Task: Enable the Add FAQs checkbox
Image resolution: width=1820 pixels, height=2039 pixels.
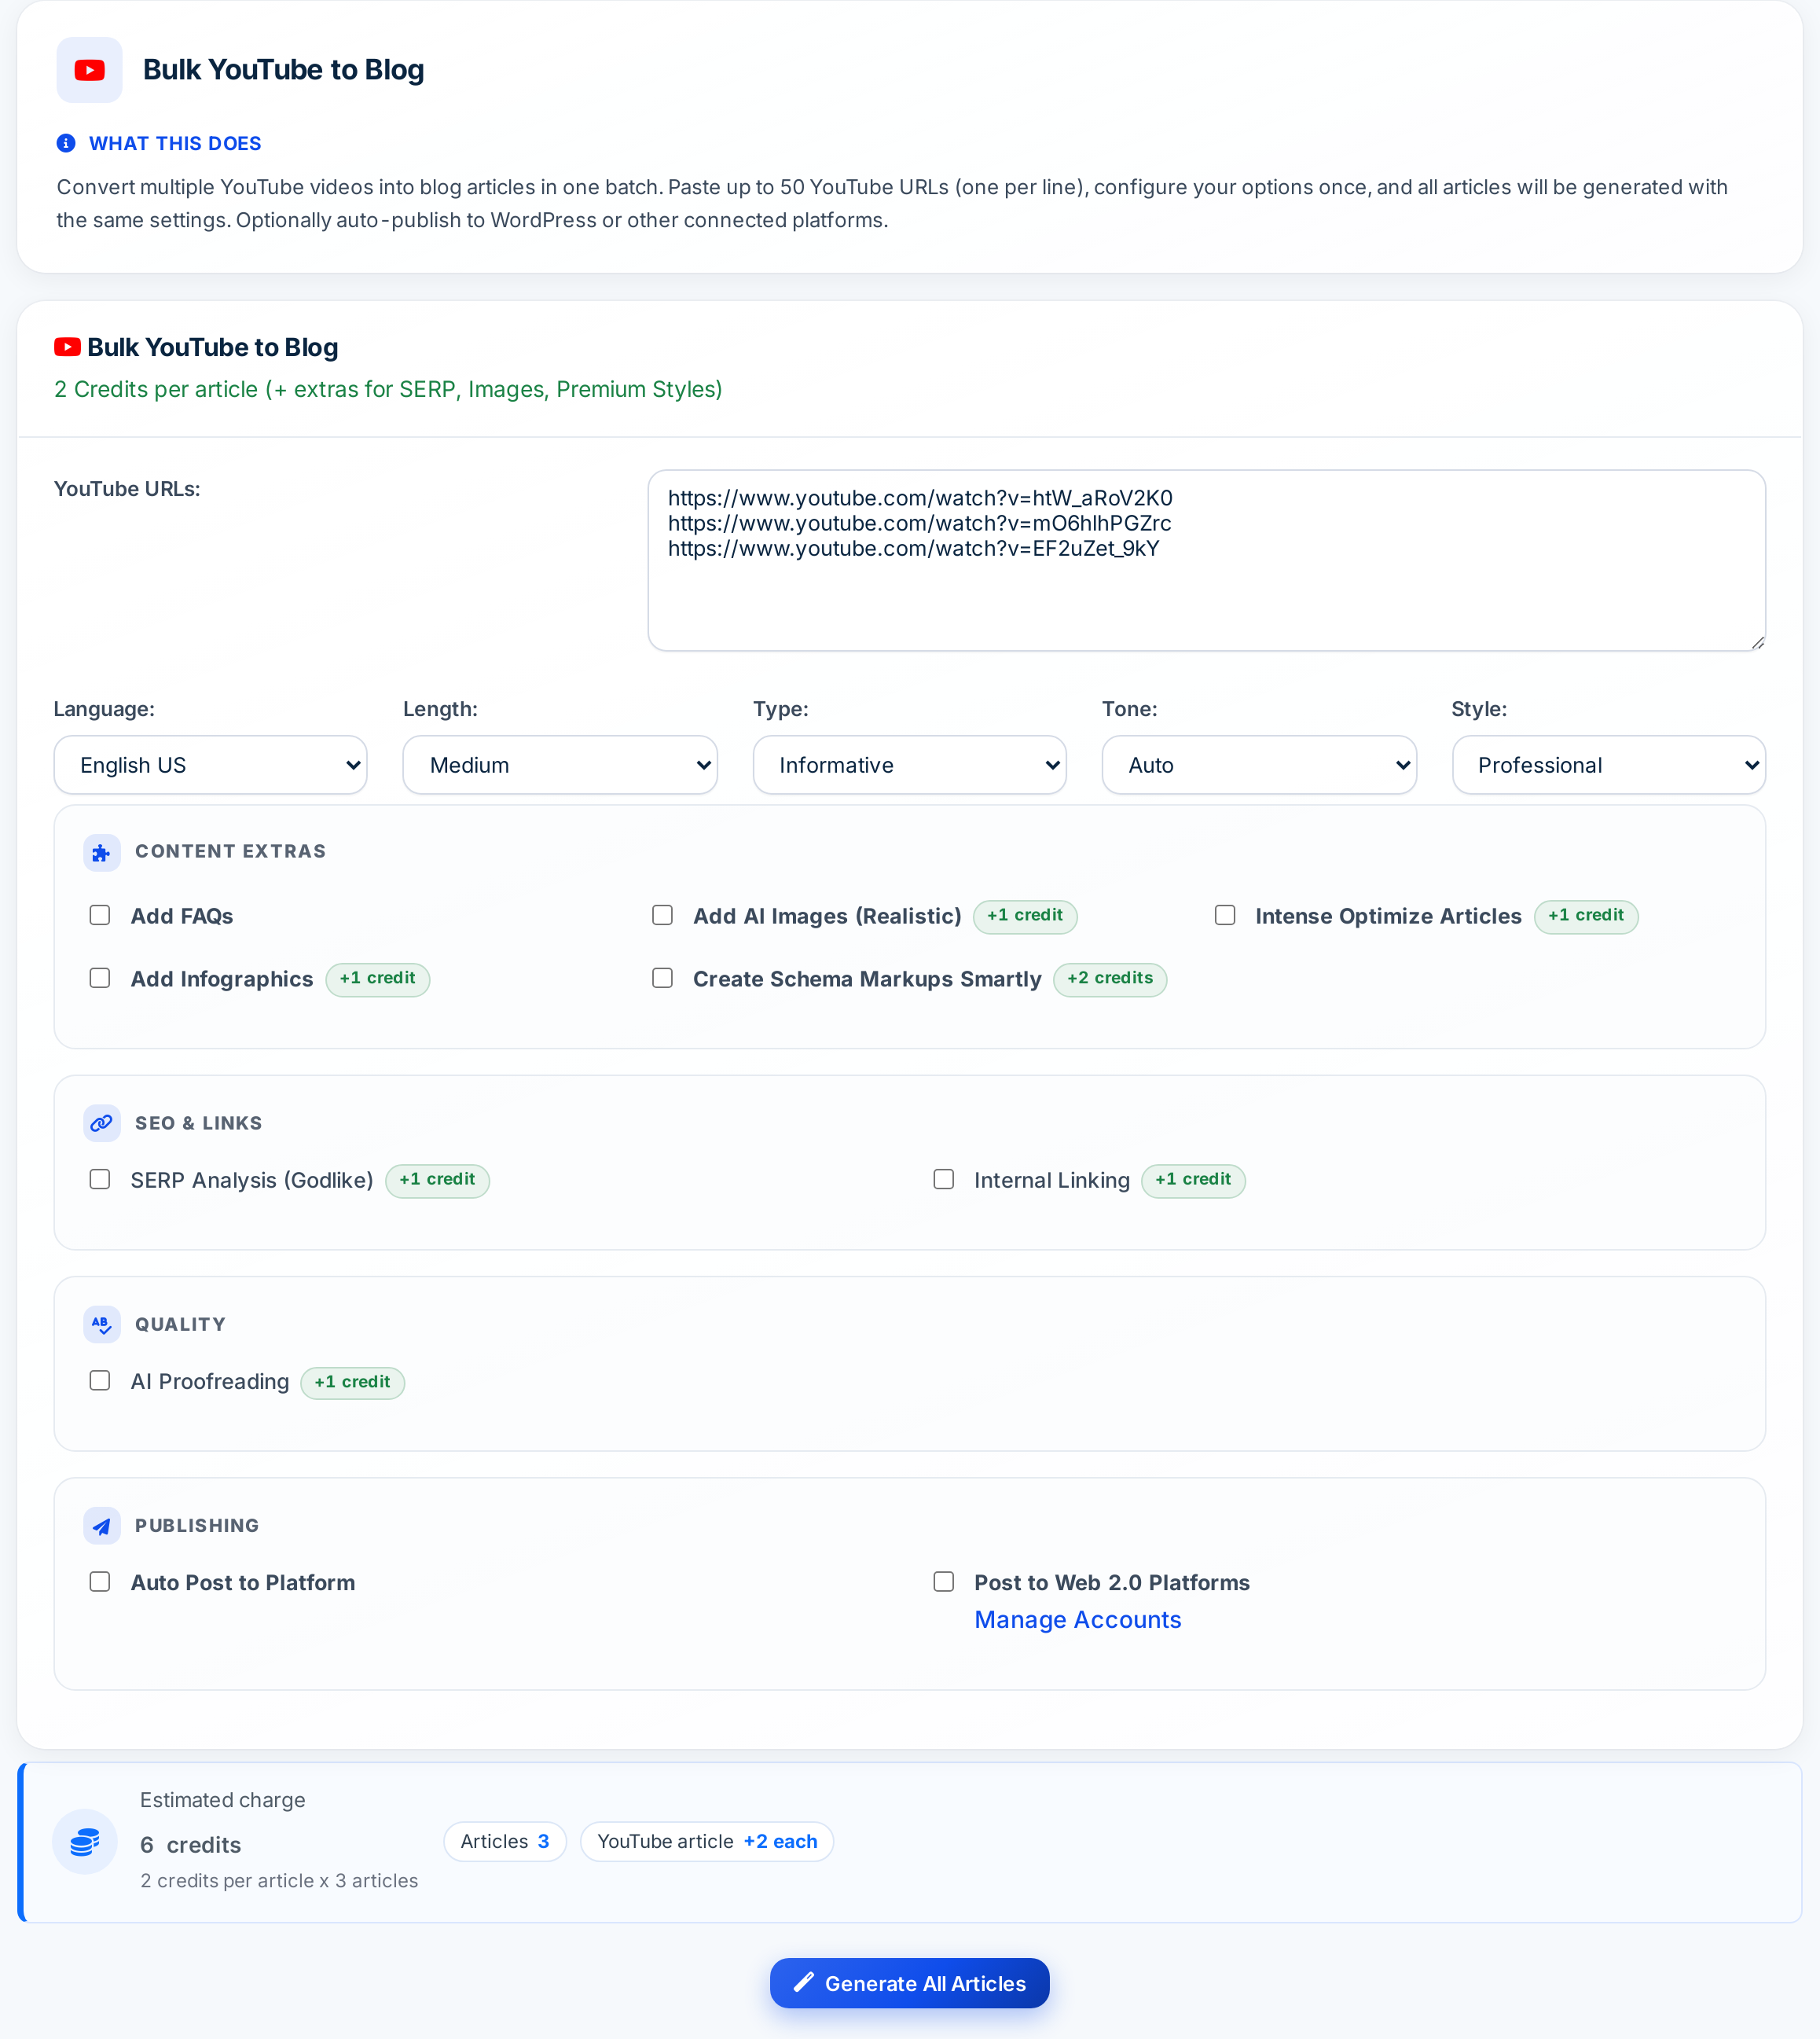Action: coord(100,915)
